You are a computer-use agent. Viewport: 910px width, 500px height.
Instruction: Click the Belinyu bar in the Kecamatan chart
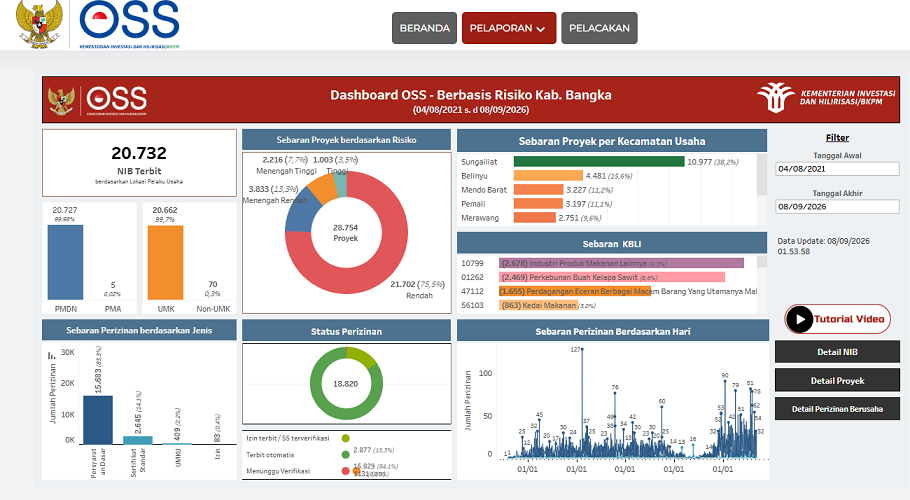click(x=548, y=176)
